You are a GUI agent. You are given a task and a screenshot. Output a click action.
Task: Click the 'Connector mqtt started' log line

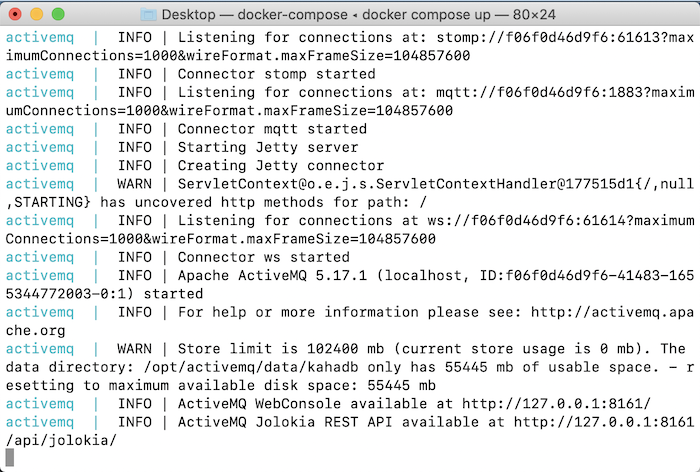click(x=272, y=129)
